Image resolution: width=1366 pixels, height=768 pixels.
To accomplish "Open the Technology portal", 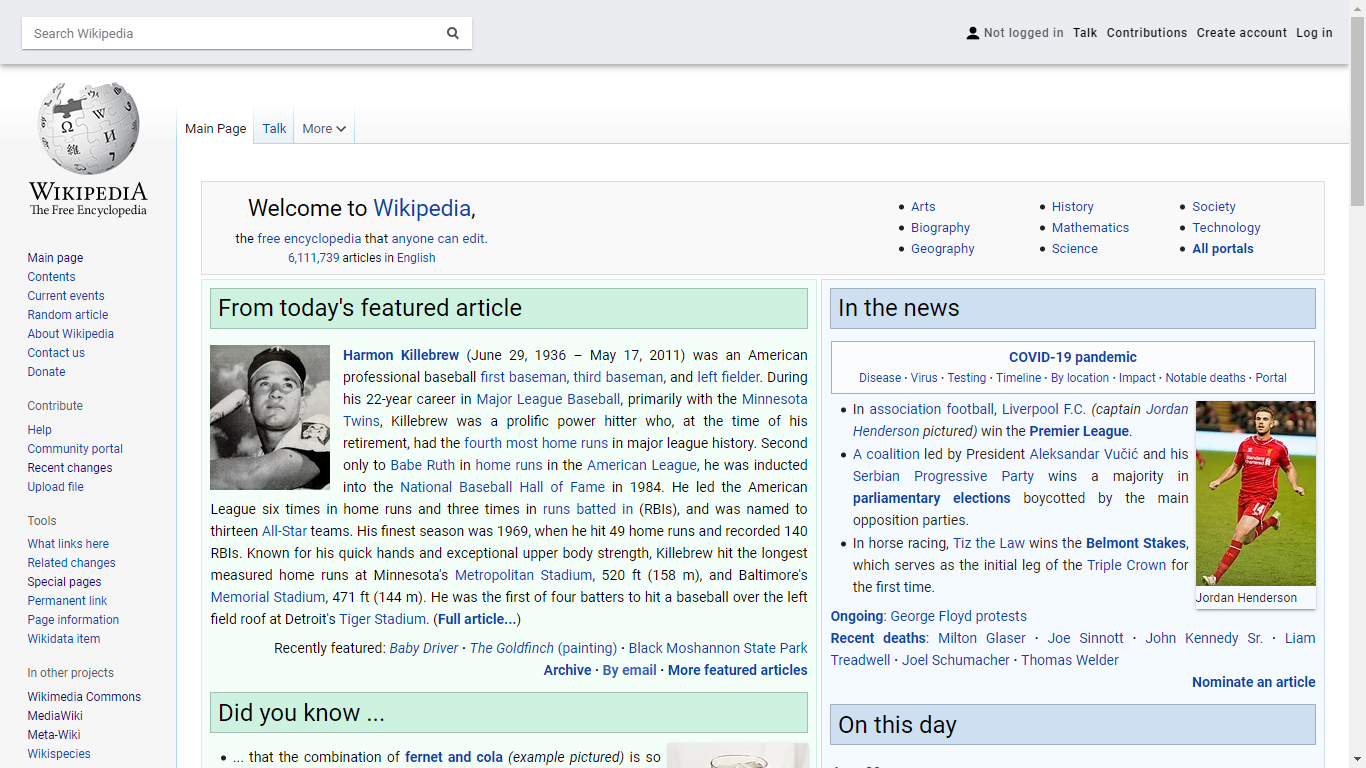I will coord(1226,228).
